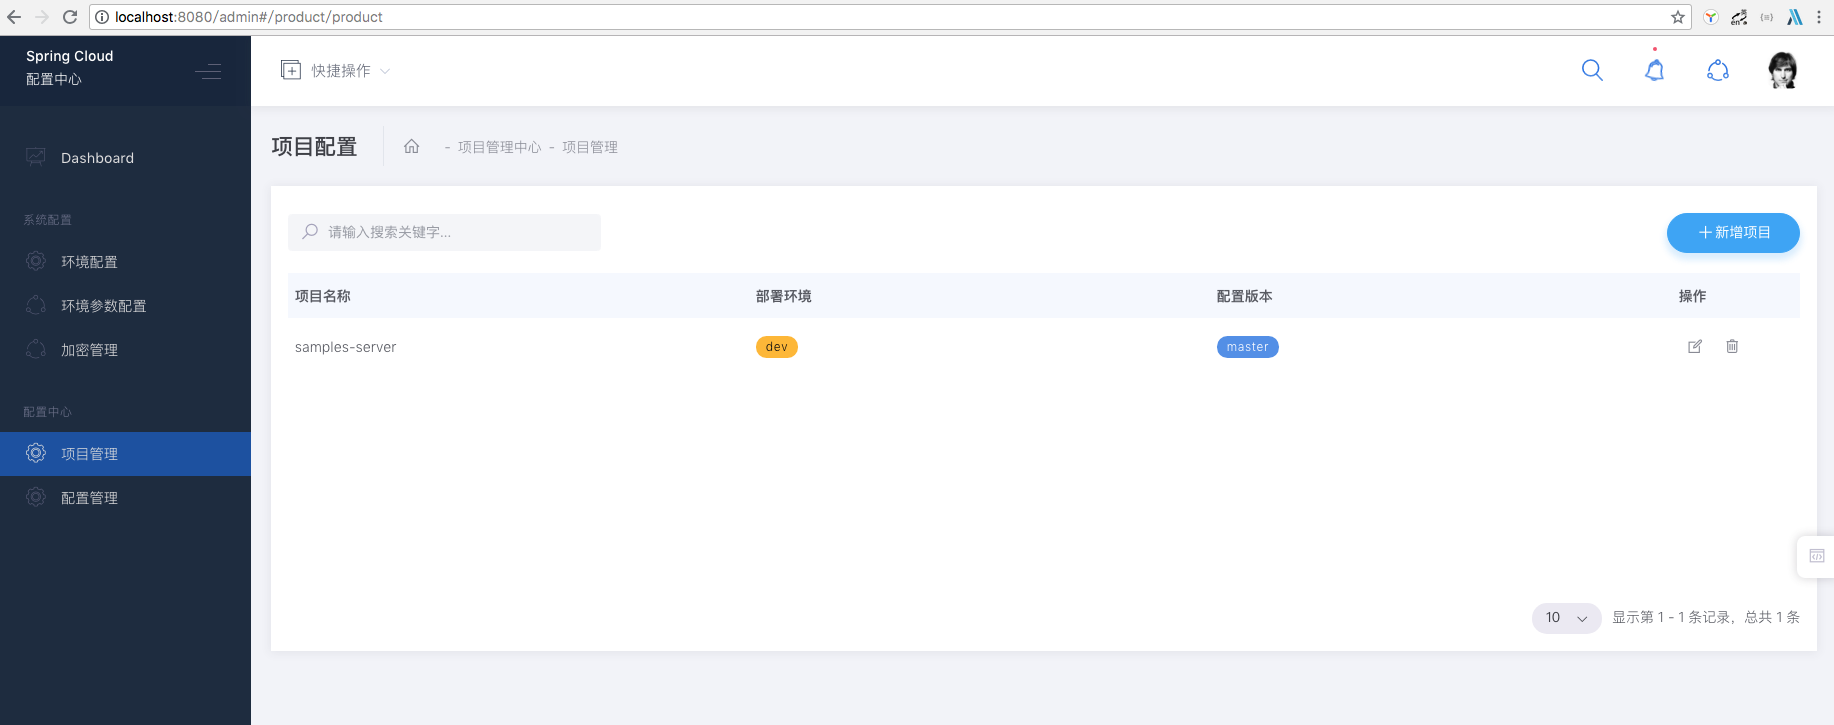Click the samples-server project name

tap(346, 347)
